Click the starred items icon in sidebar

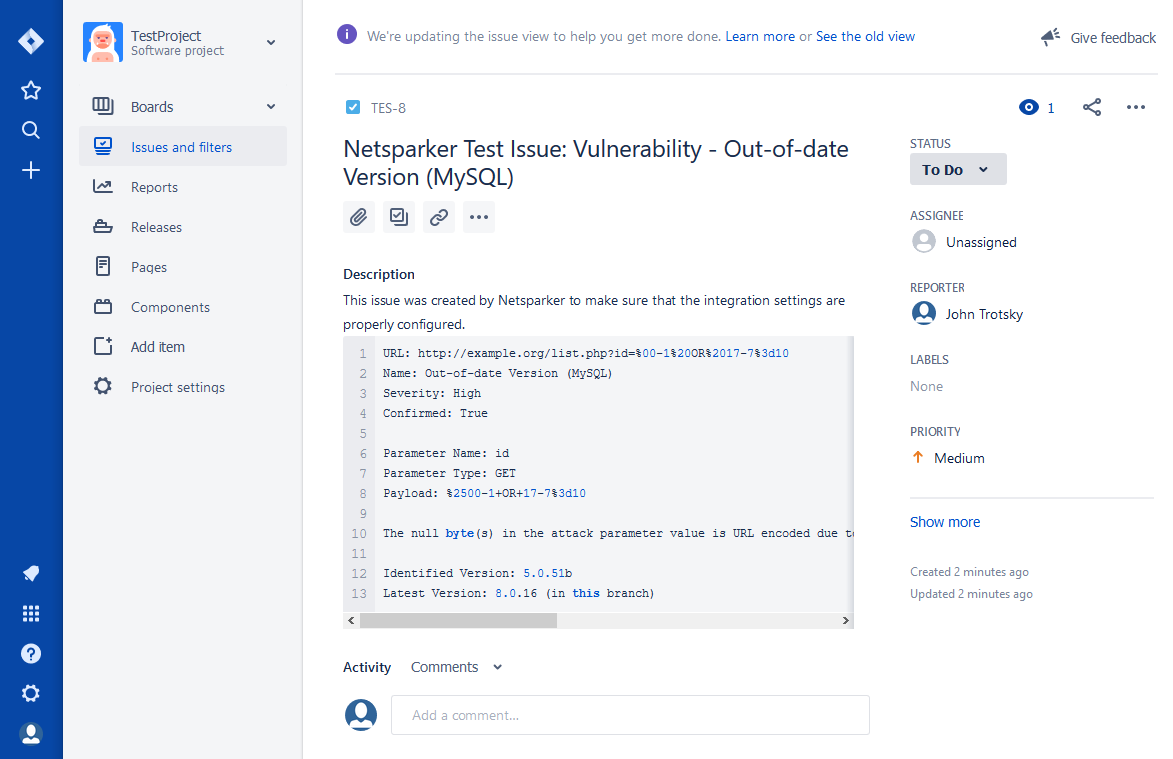click(31, 90)
